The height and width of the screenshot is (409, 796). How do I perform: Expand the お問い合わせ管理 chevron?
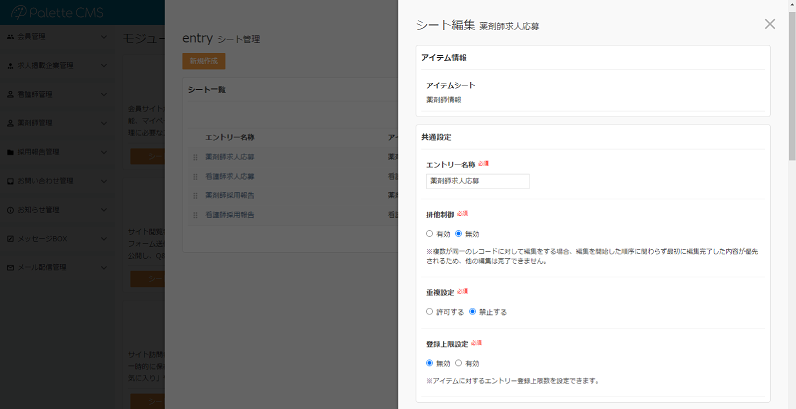104,181
